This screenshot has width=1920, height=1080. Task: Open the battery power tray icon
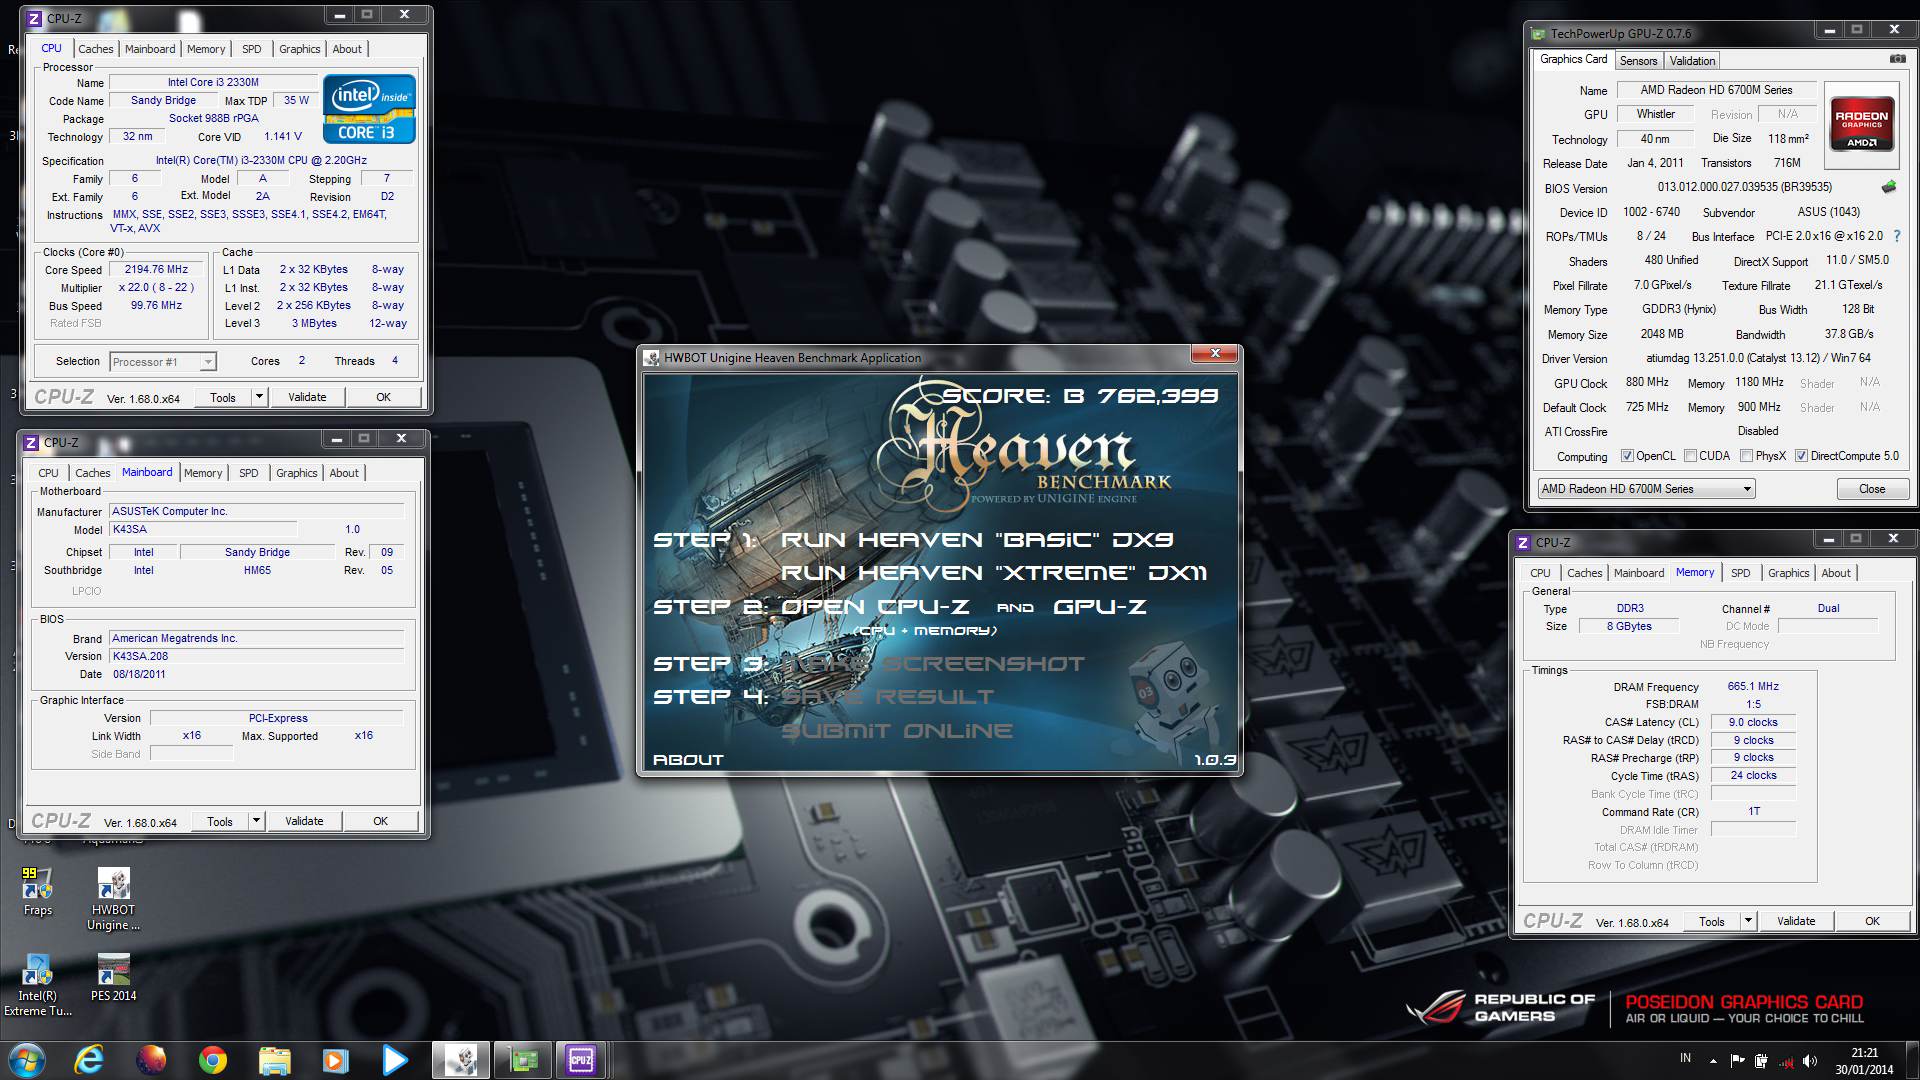point(1761,1061)
